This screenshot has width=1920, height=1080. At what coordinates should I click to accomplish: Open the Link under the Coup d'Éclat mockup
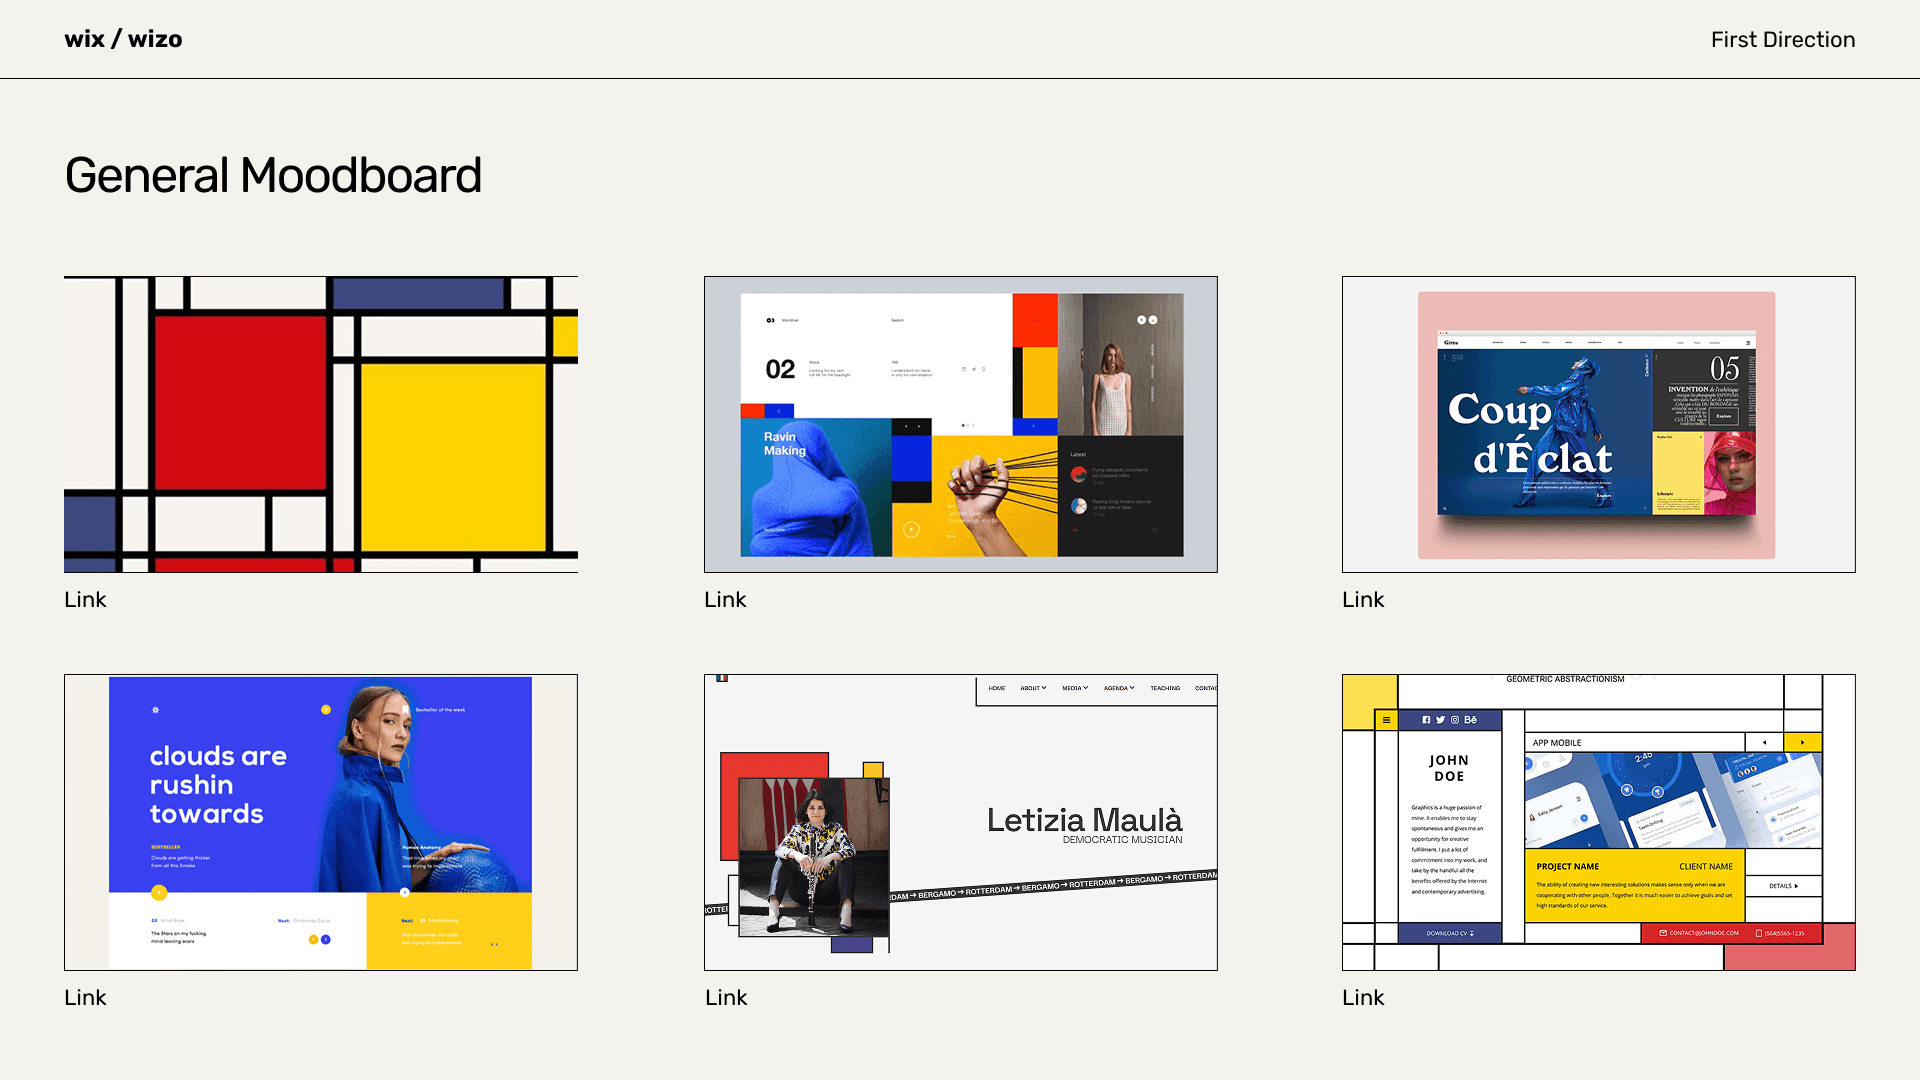tap(1363, 600)
